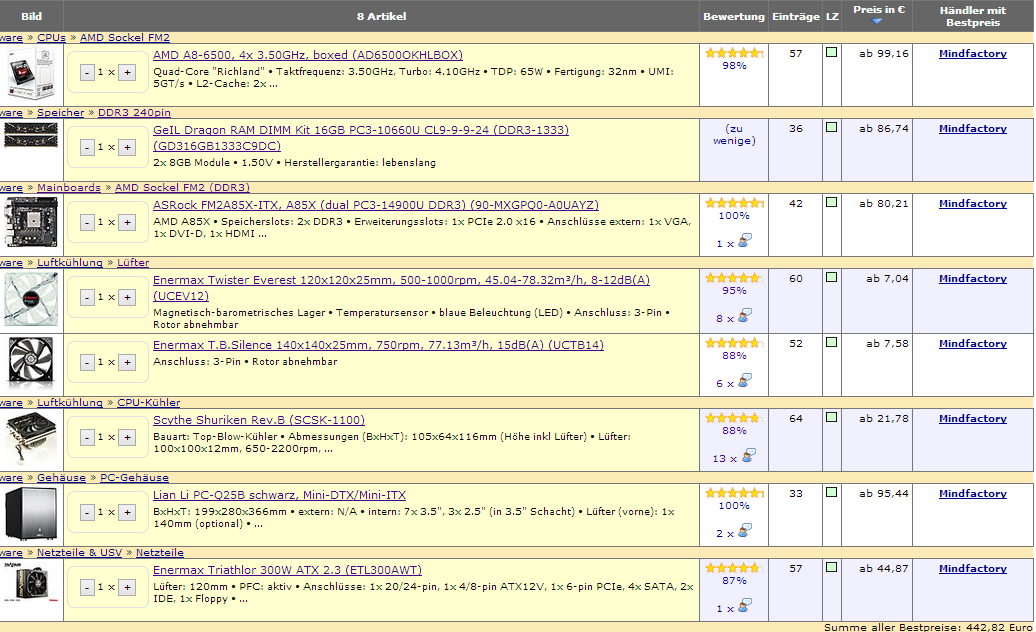
Task: Tick LZ checkbox for Lian Li PC-Q25B
Action: [x=832, y=492]
